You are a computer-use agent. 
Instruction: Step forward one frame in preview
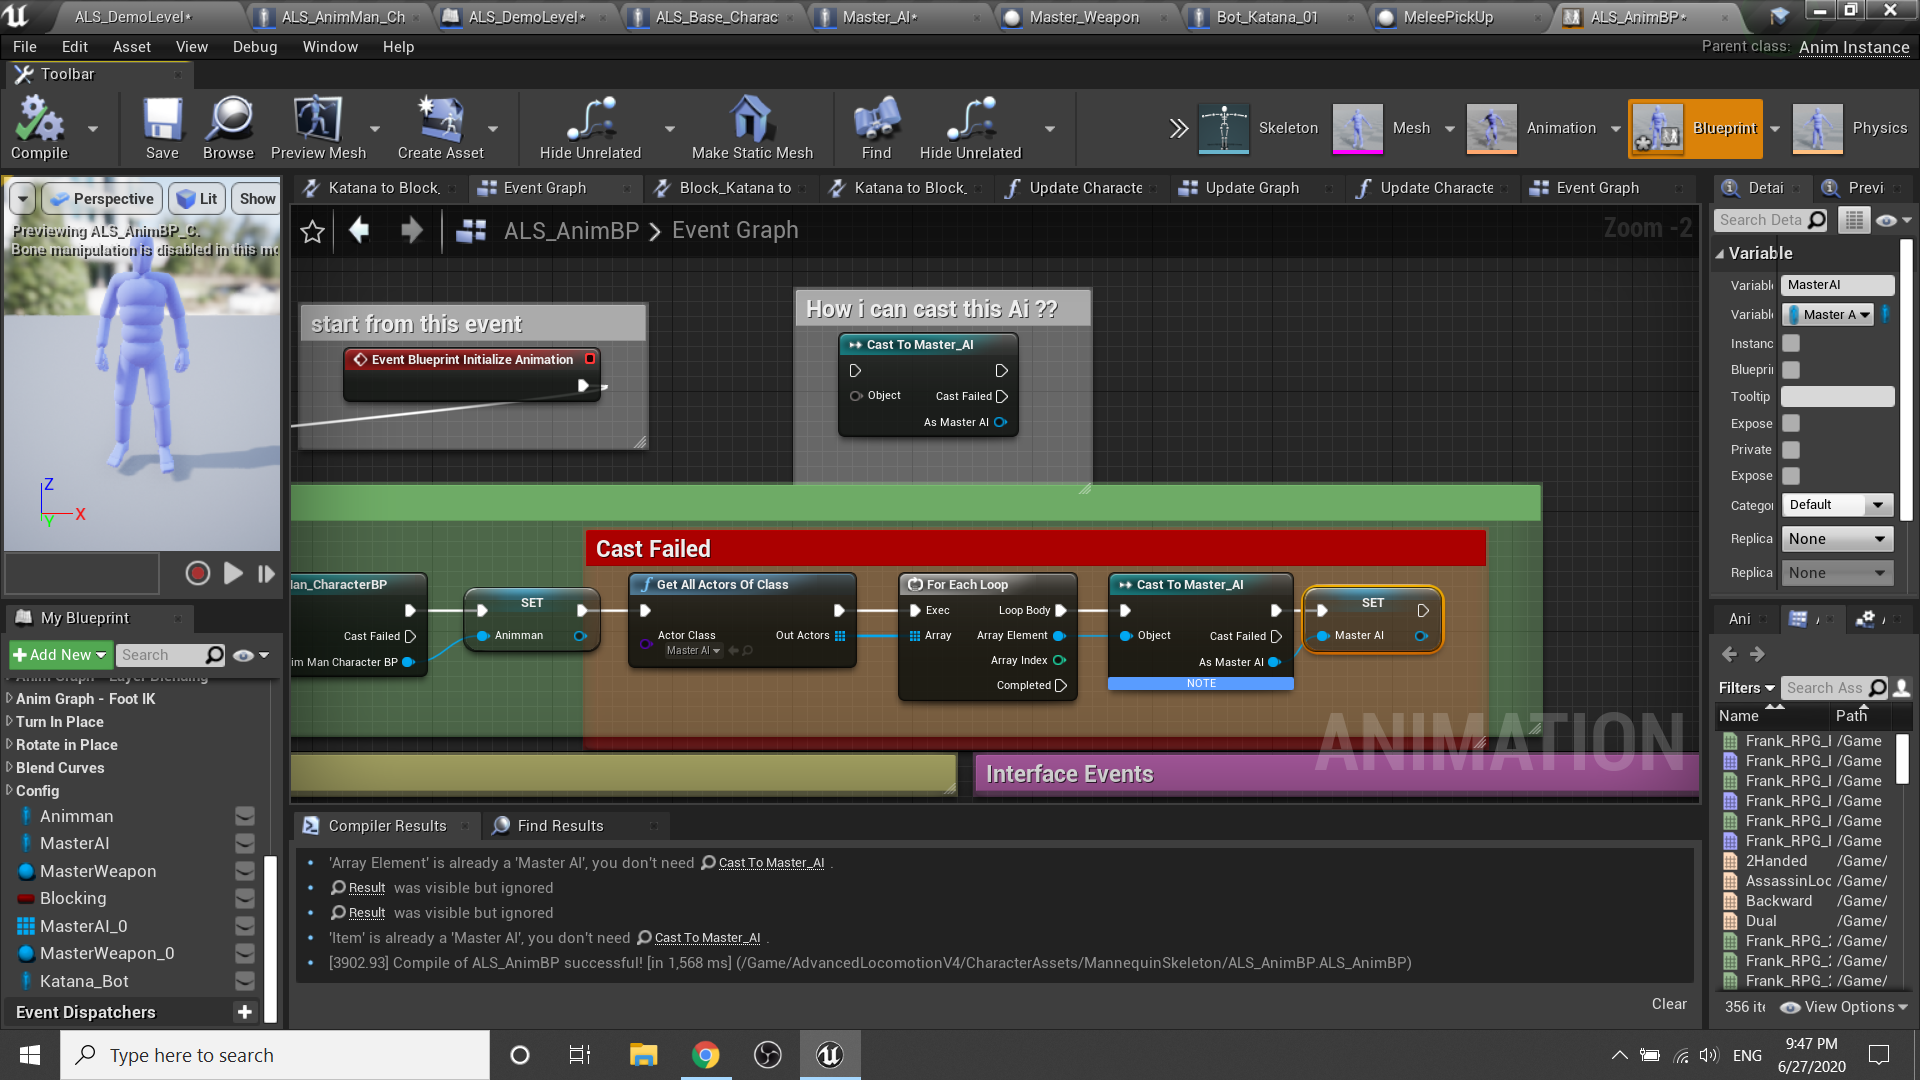point(266,573)
